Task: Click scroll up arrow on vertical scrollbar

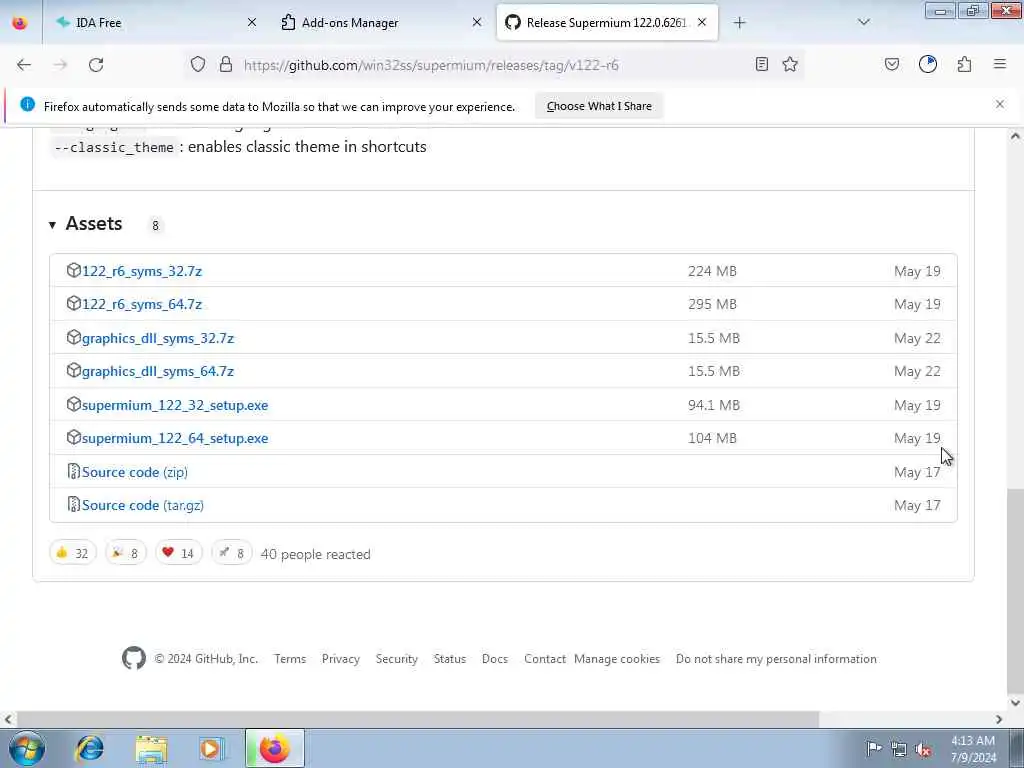Action: pos(1015,136)
